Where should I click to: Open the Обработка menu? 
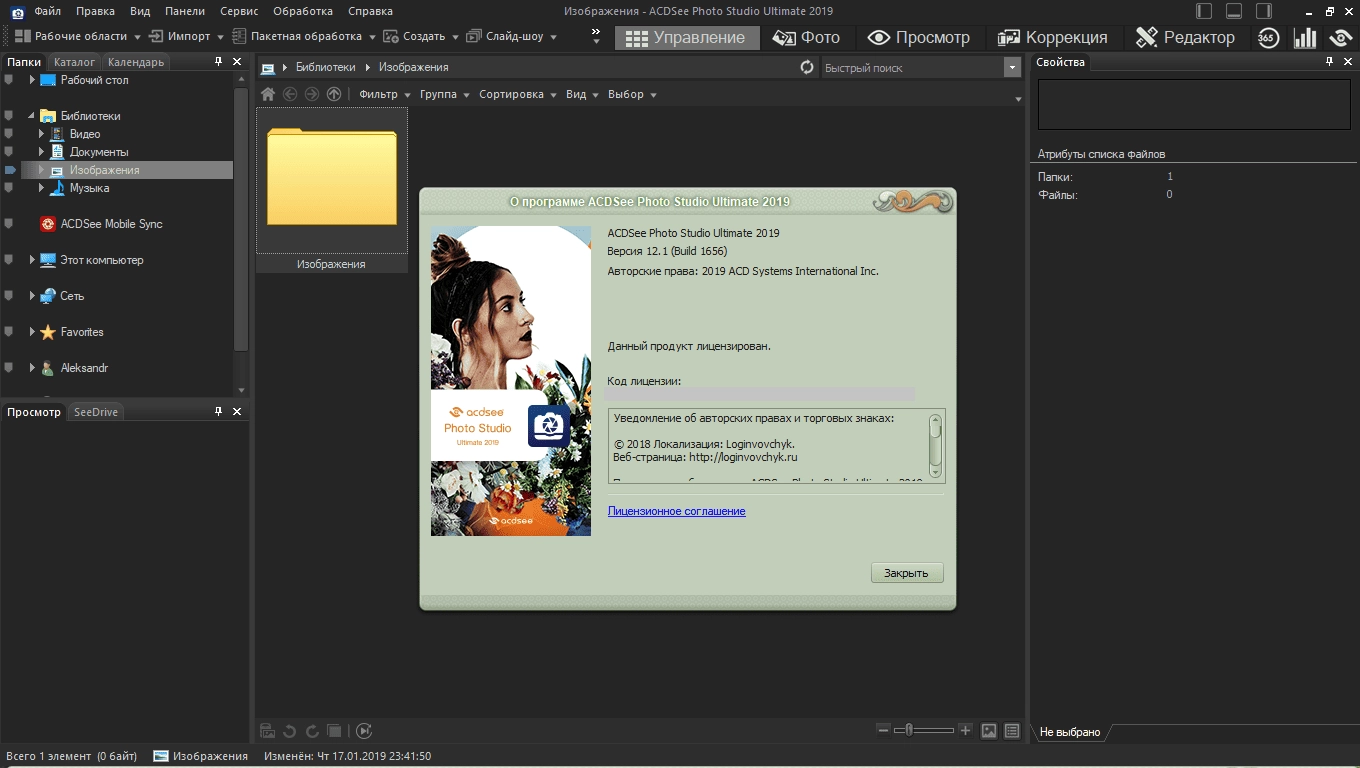pyautogui.click(x=303, y=11)
